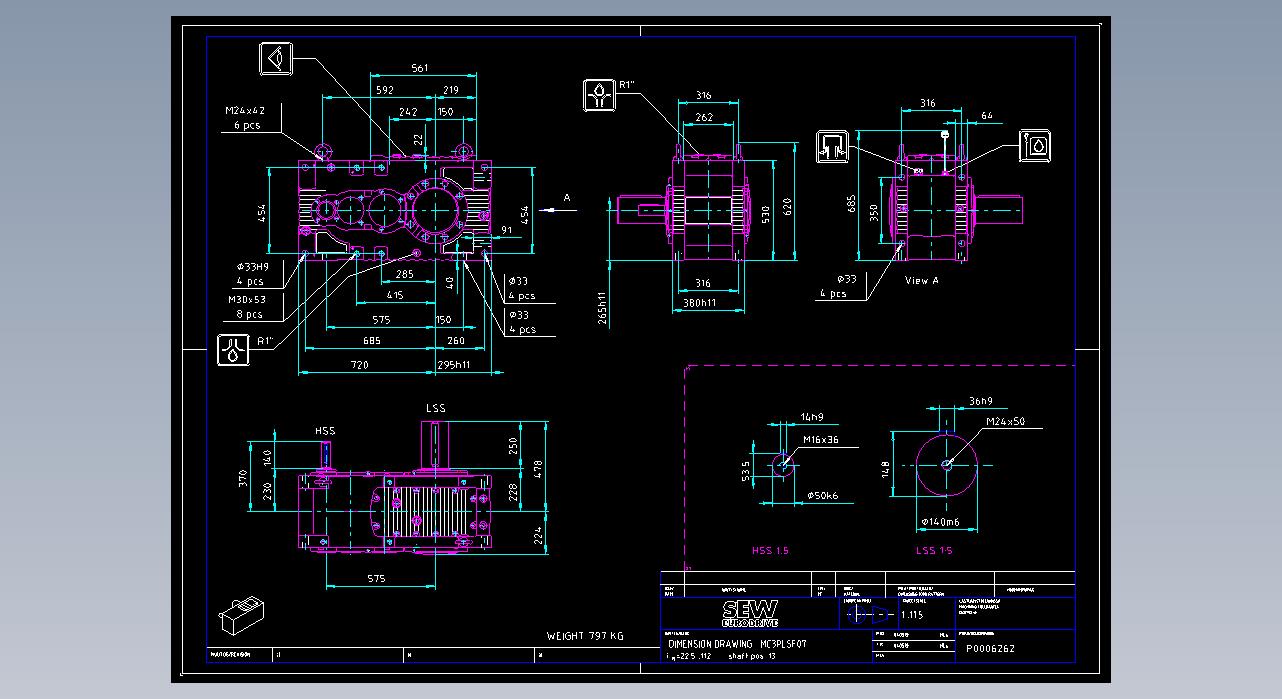This screenshot has width=1282, height=699.
Task: Select the drawing number P0006262
Action: pos(989,648)
